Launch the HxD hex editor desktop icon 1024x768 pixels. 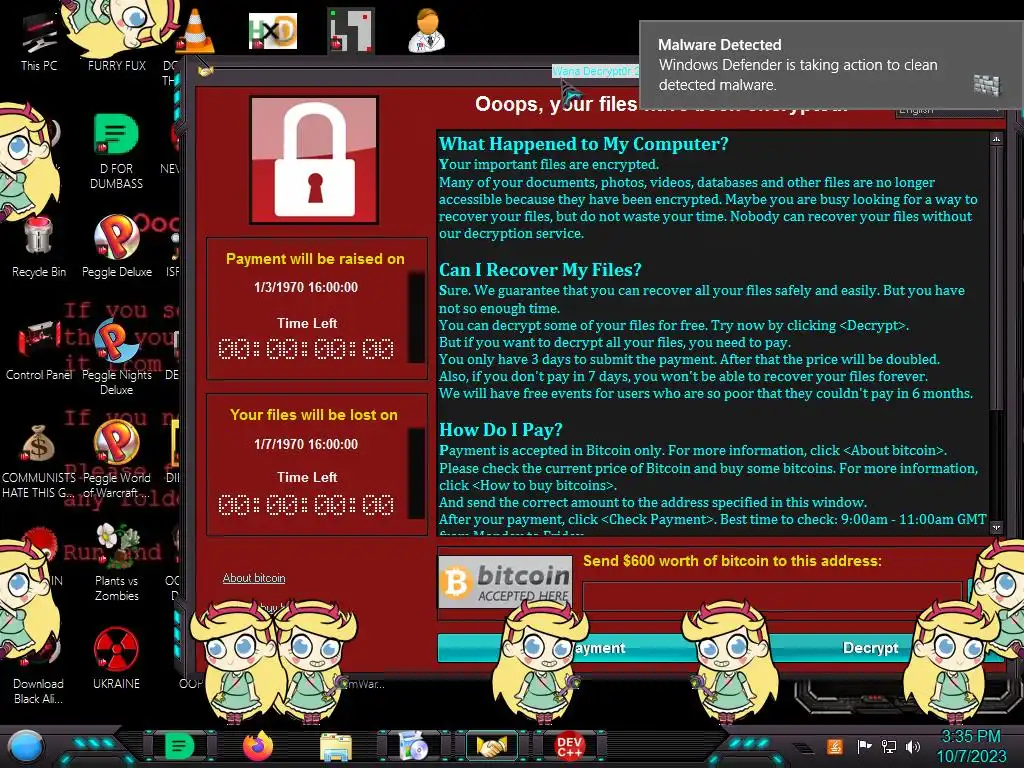273,31
